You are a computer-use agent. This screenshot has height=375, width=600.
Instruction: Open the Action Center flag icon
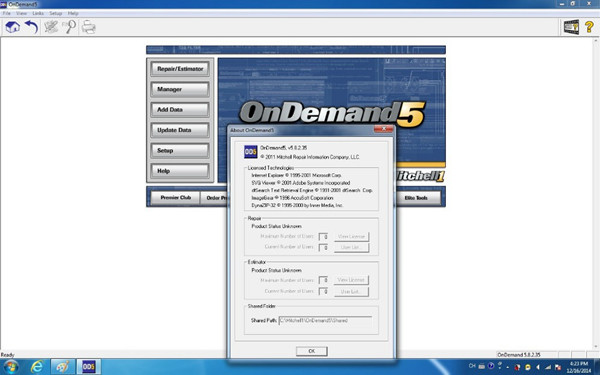click(558, 367)
